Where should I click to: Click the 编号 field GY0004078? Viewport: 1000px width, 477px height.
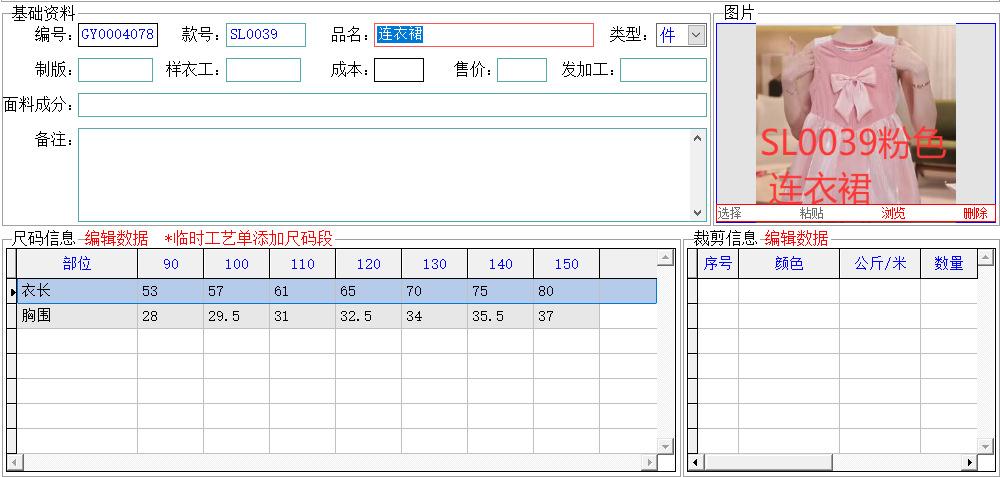coord(118,34)
